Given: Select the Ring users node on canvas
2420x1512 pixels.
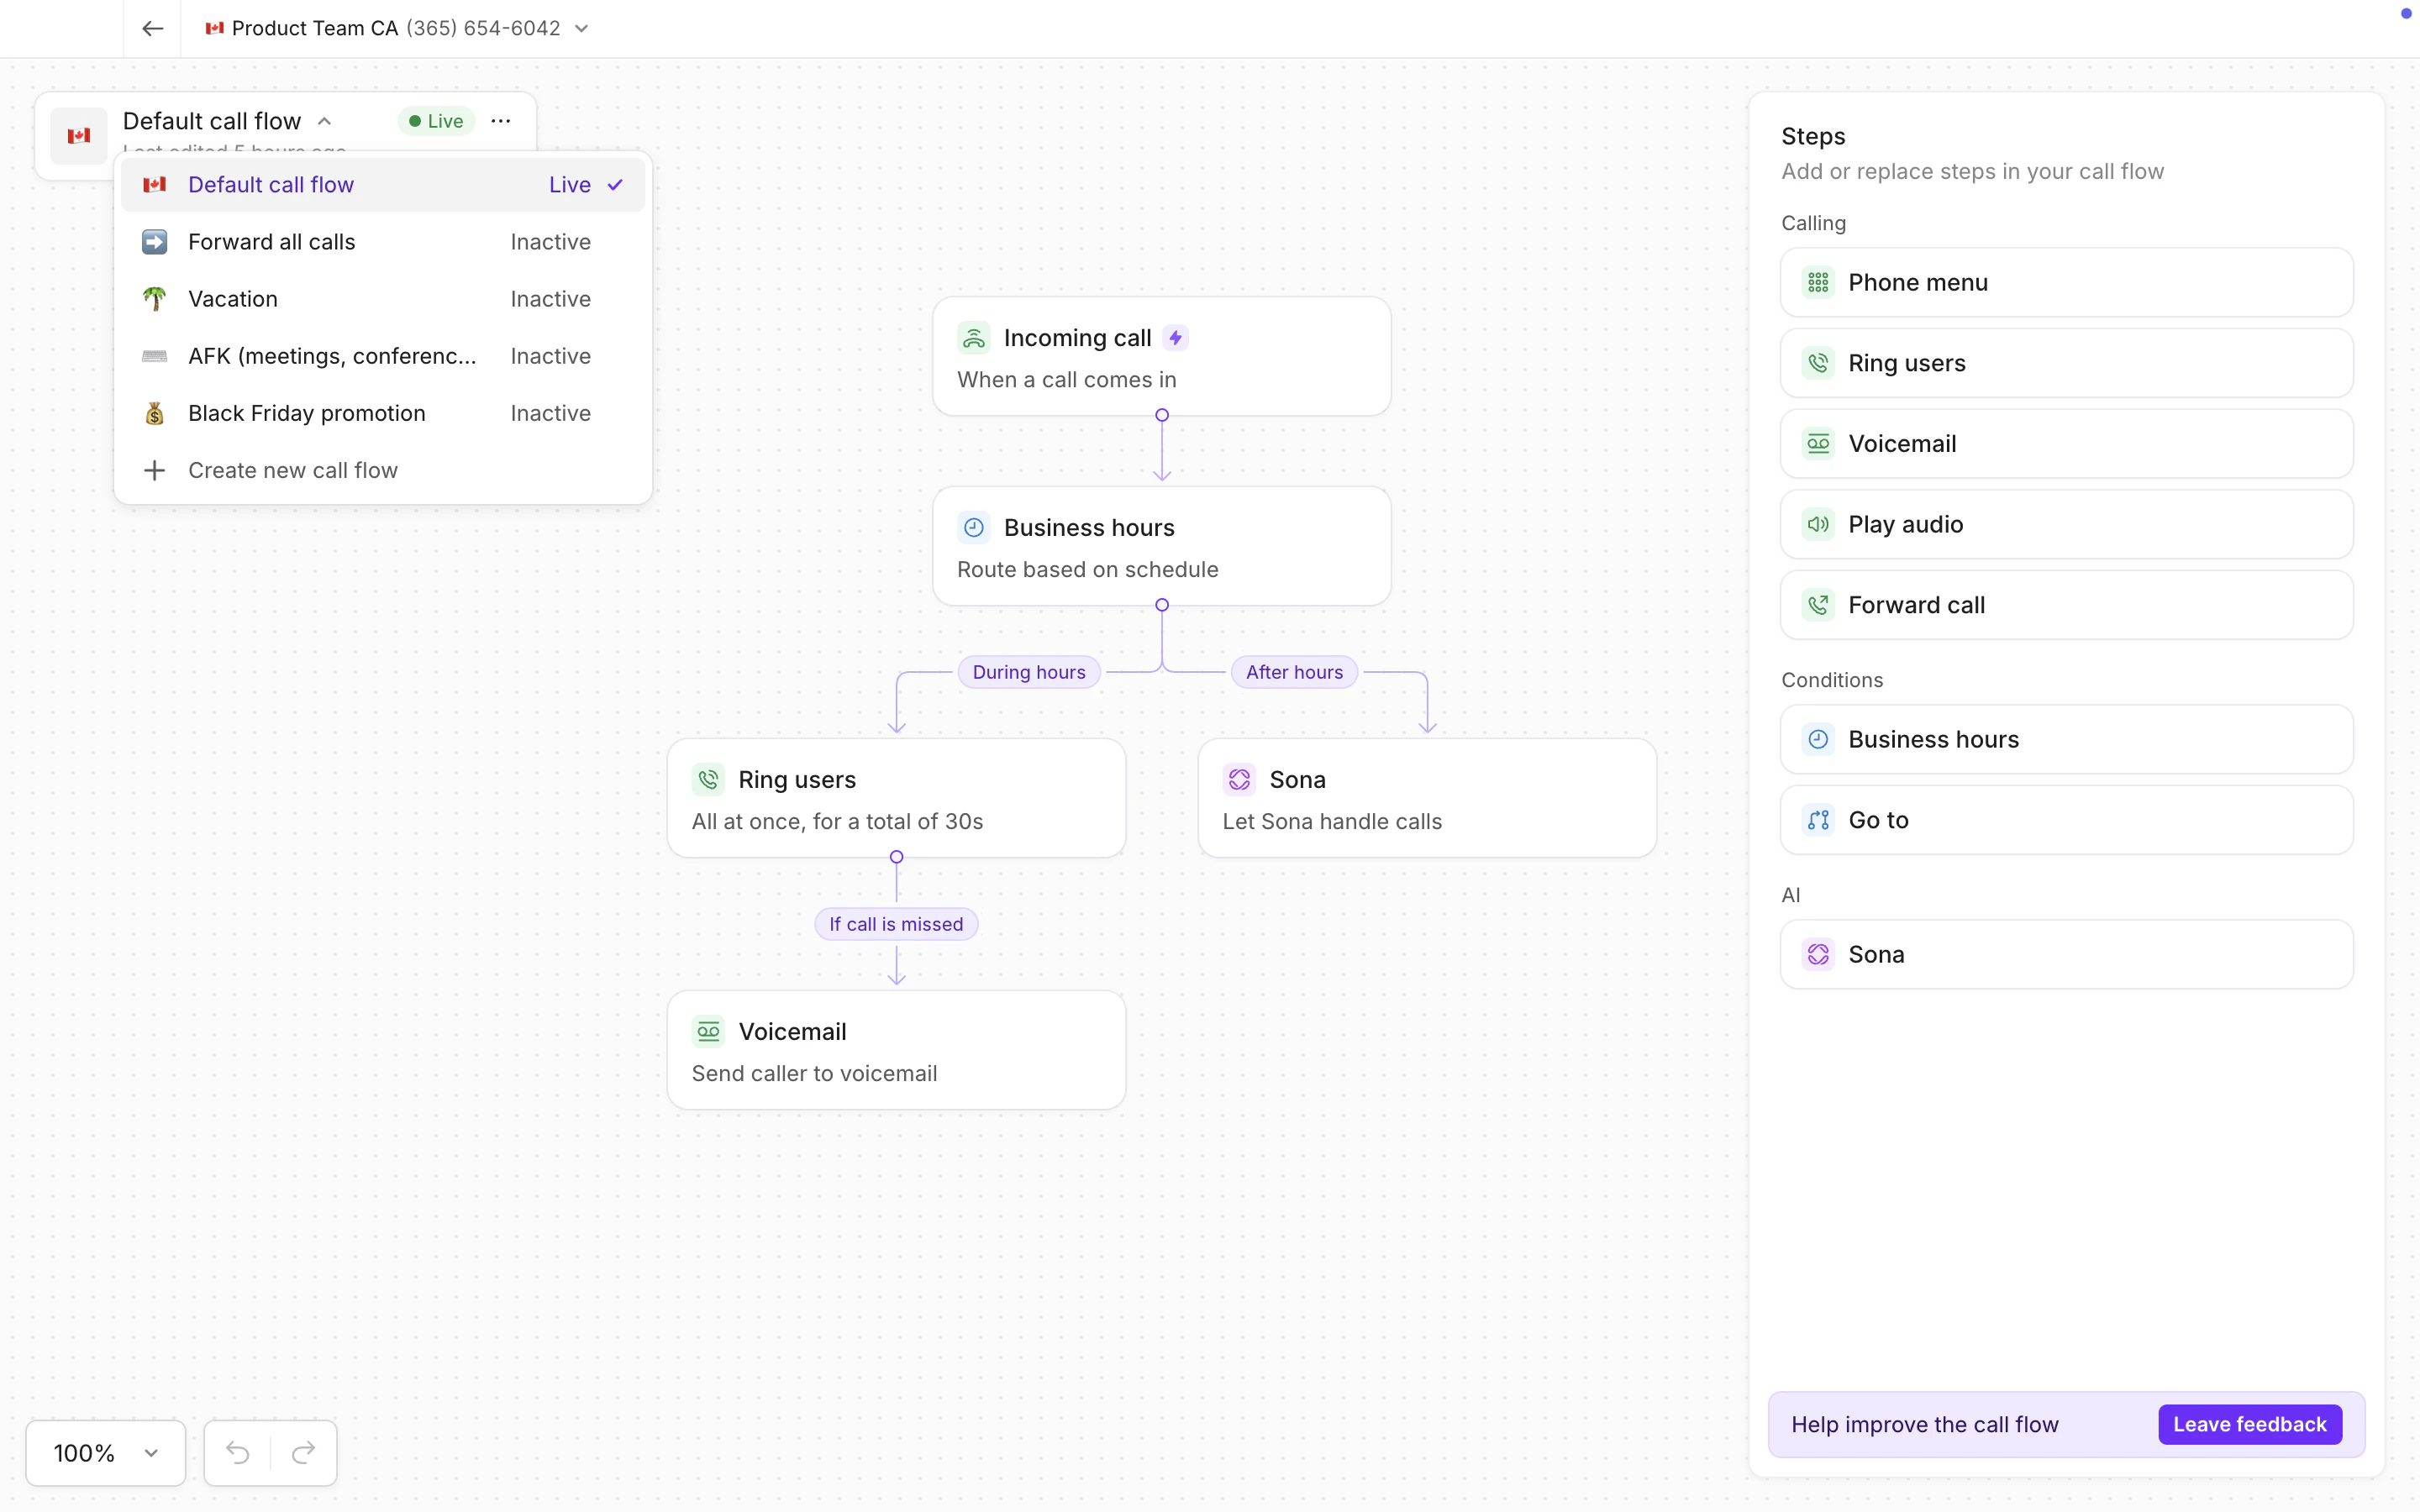Looking at the screenshot, I should tap(896, 798).
